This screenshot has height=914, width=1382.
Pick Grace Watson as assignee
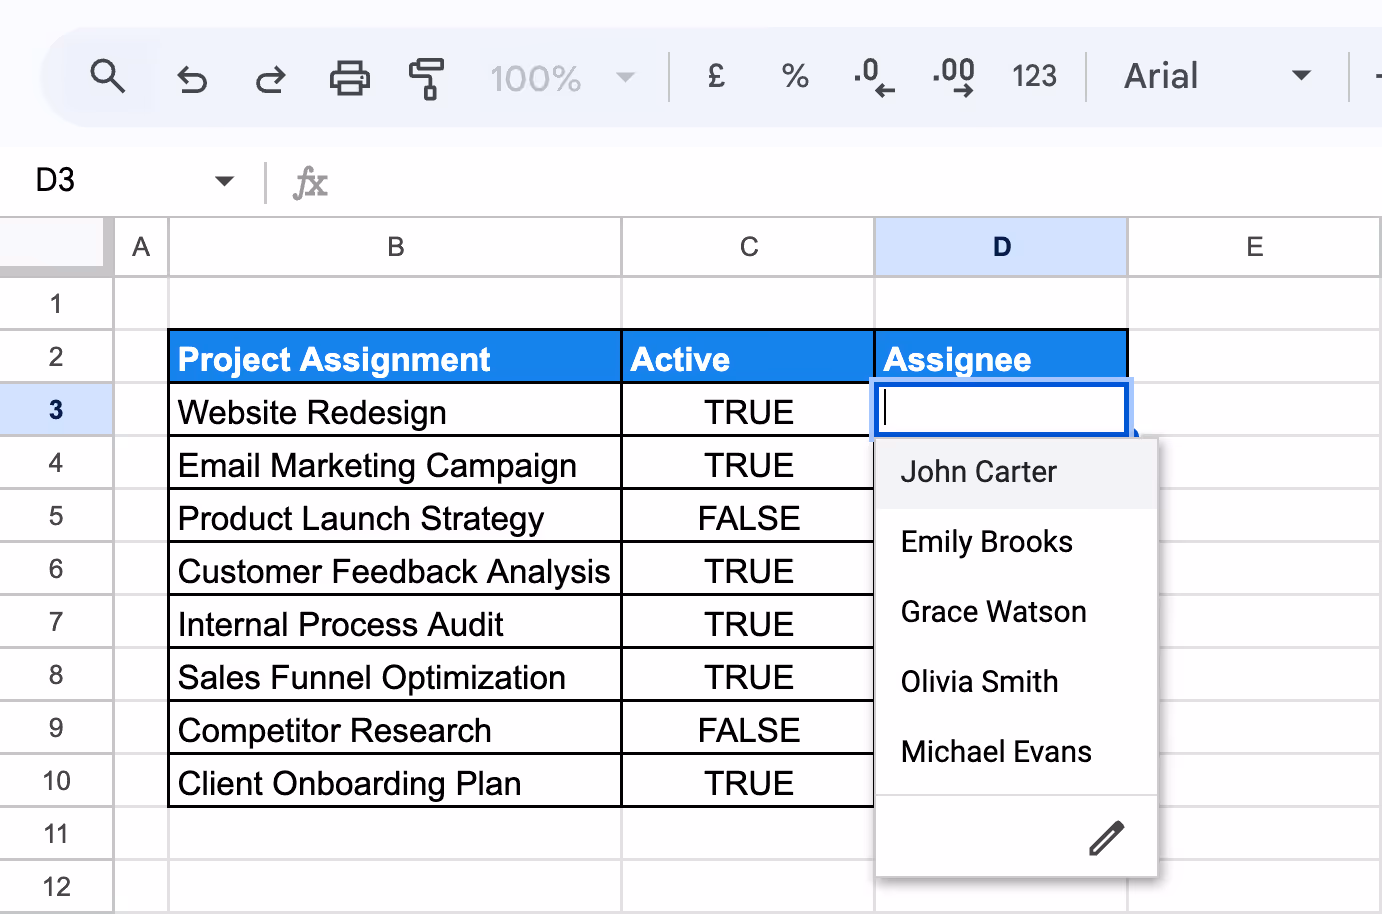pyautogui.click(x=993, y=611)
